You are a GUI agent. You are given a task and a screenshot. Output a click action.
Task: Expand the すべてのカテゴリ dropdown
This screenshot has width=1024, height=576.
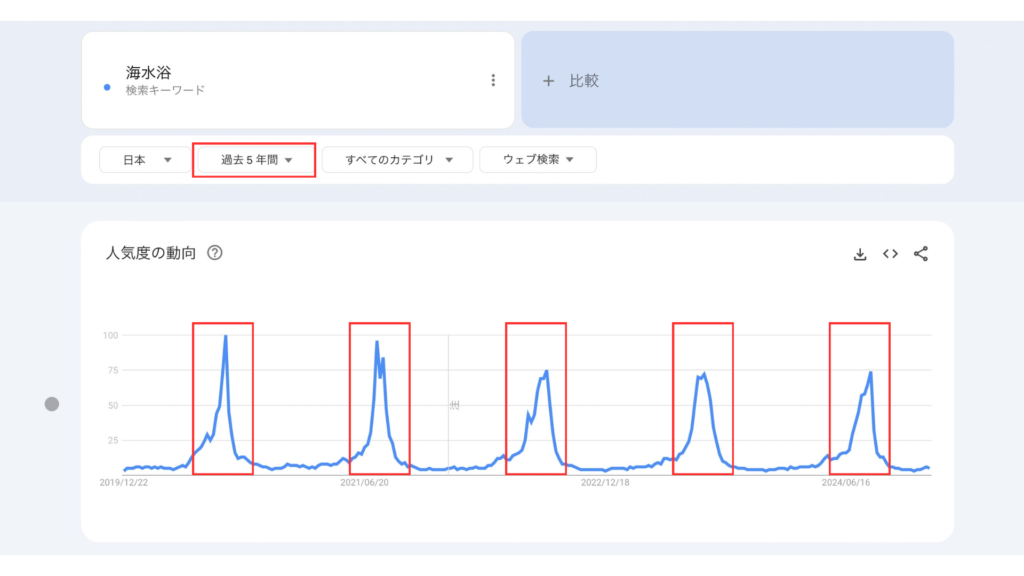[397, 160]
